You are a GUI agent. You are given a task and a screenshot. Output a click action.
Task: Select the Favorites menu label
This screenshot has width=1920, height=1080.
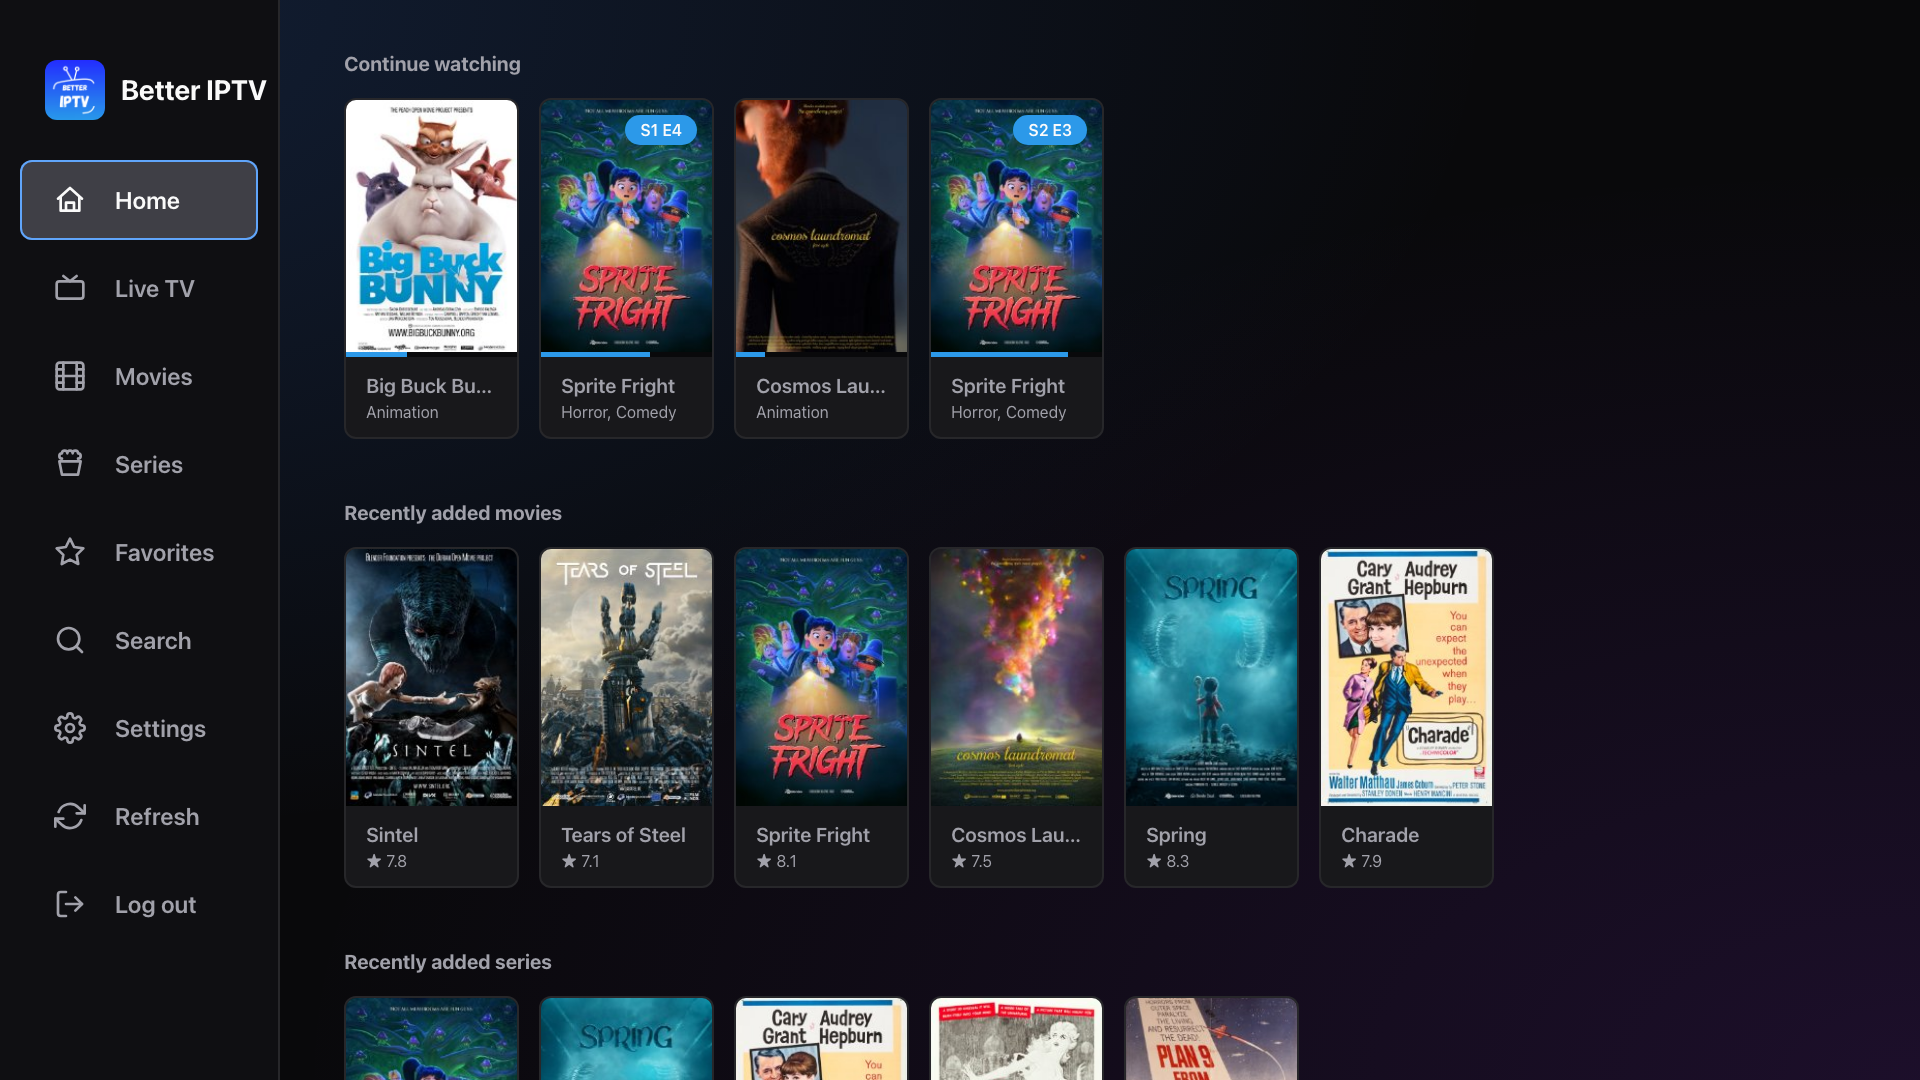coord(164,552)
